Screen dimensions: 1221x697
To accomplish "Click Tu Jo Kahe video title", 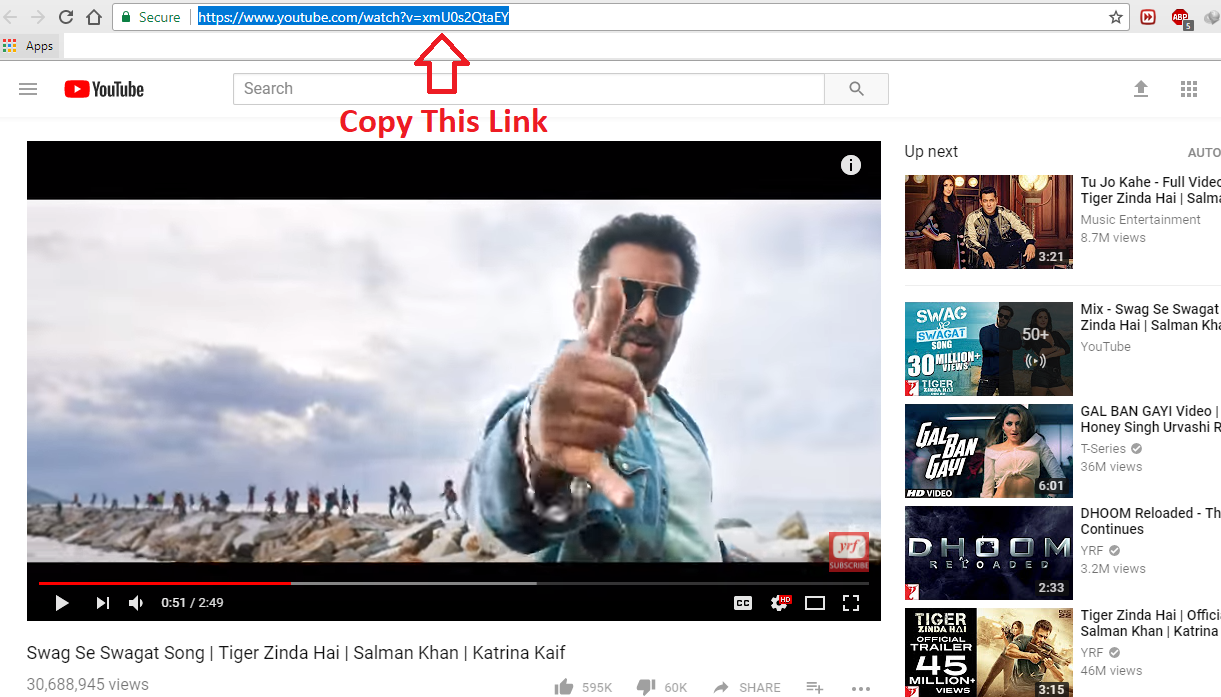I will pos(1151,190).
